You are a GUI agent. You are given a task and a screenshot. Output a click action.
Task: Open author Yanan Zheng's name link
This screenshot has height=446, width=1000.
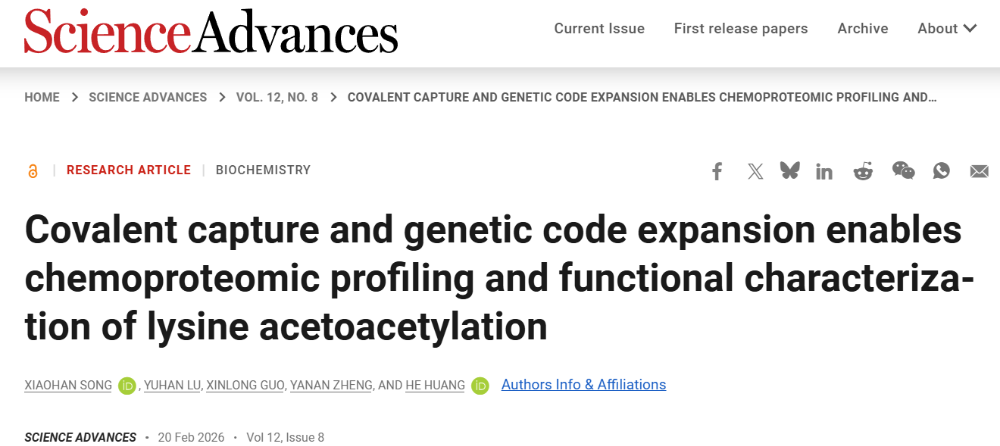(x=328, y=385)
